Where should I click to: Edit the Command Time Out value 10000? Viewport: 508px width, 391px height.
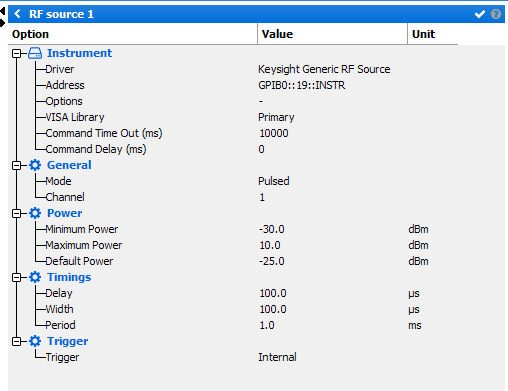274,133
